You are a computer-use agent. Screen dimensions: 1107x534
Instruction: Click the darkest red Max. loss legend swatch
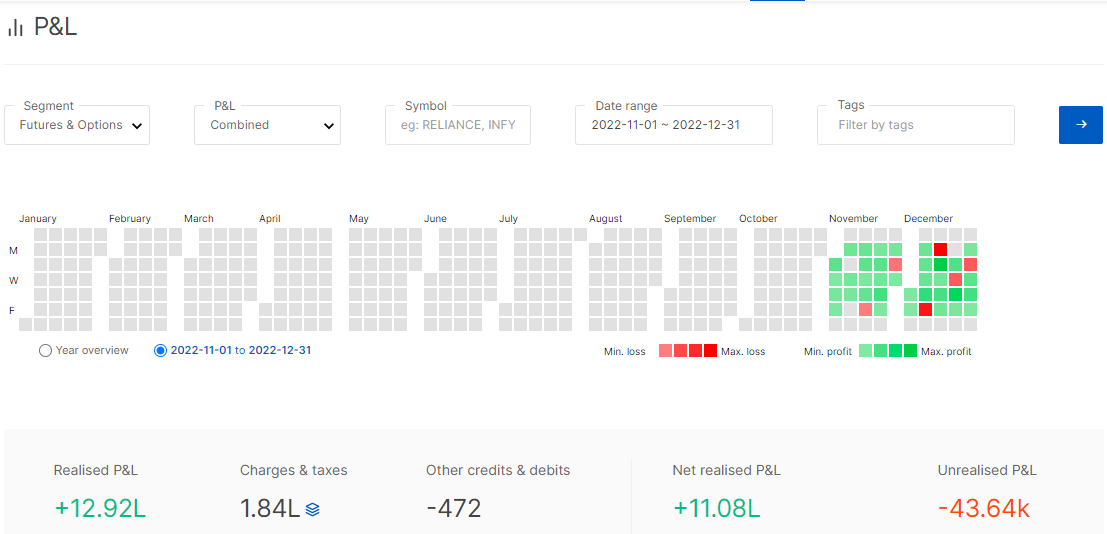pyautogui.click(x=710, y=350)
